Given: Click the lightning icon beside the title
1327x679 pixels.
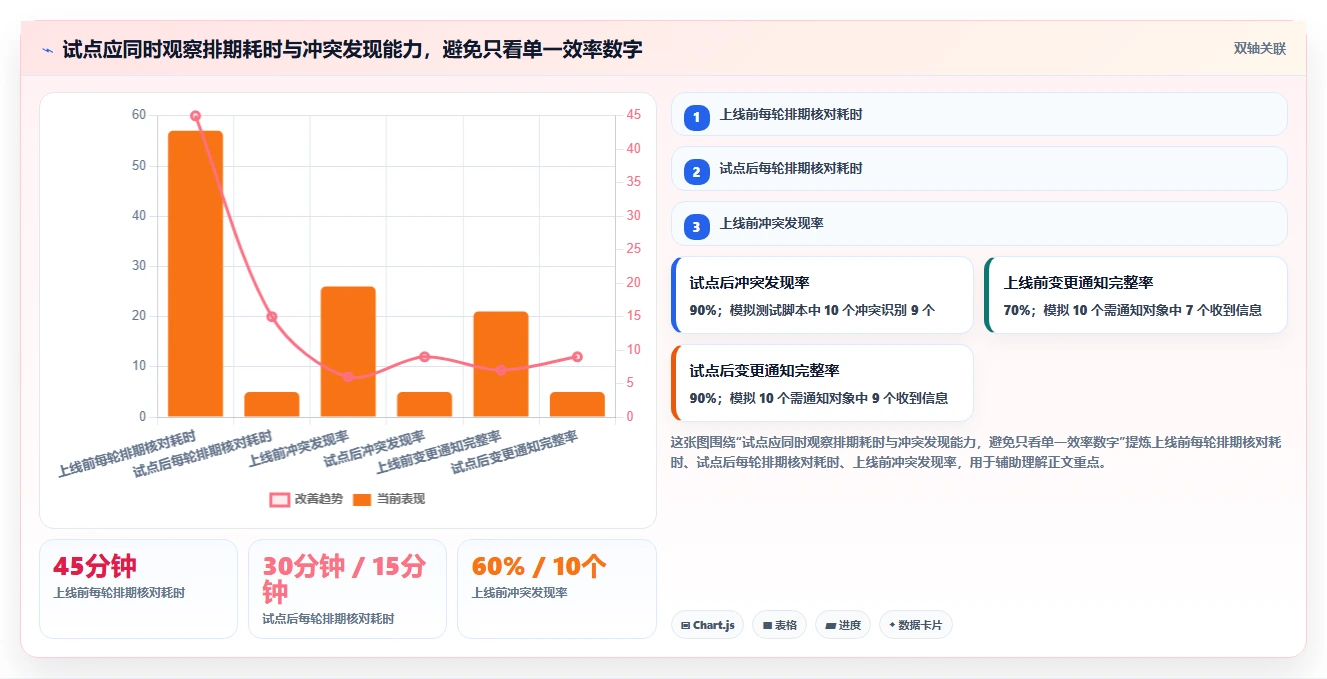Looking at the screenshot, I should (48, 49).
